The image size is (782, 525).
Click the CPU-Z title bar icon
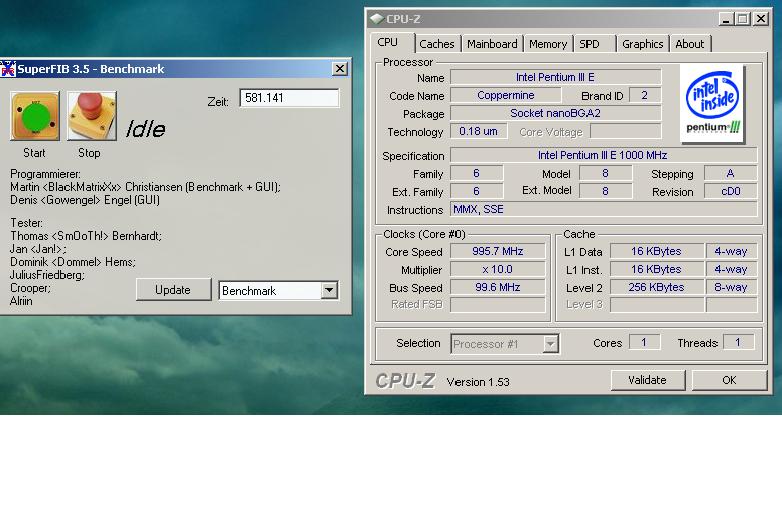pyautogui.click(x=377, y=19)
